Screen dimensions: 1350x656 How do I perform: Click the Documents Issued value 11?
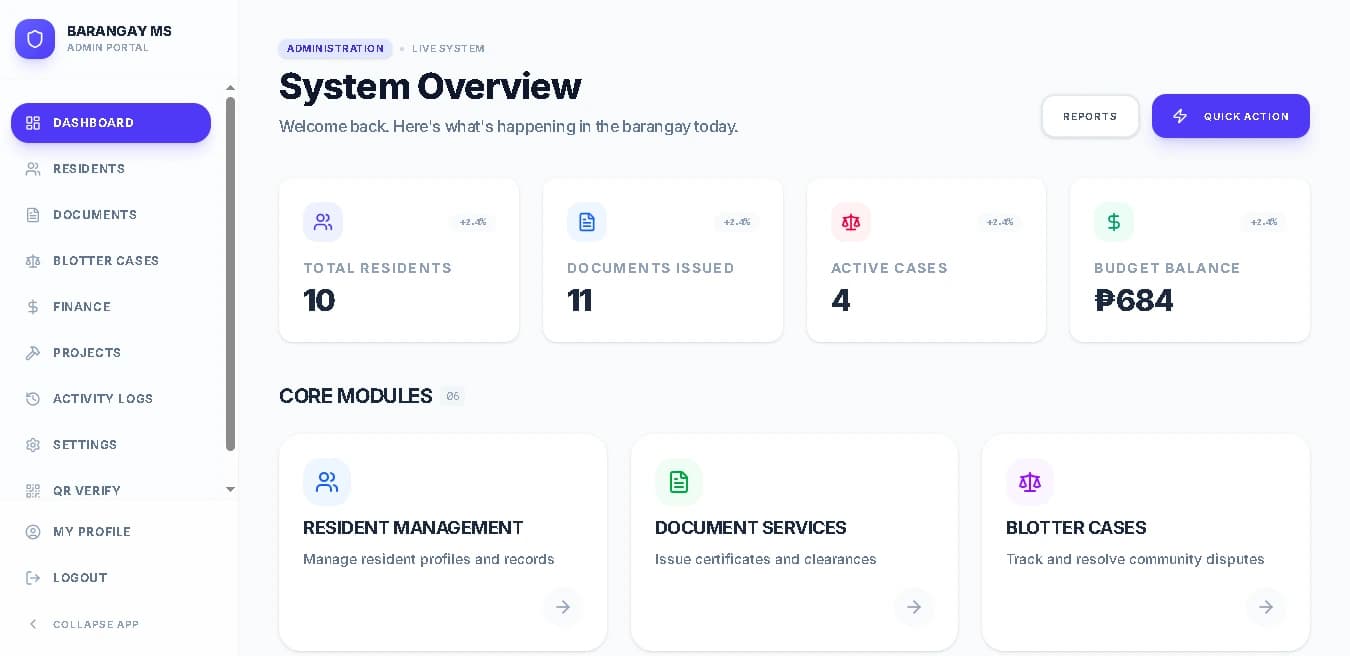pos(580,300)
